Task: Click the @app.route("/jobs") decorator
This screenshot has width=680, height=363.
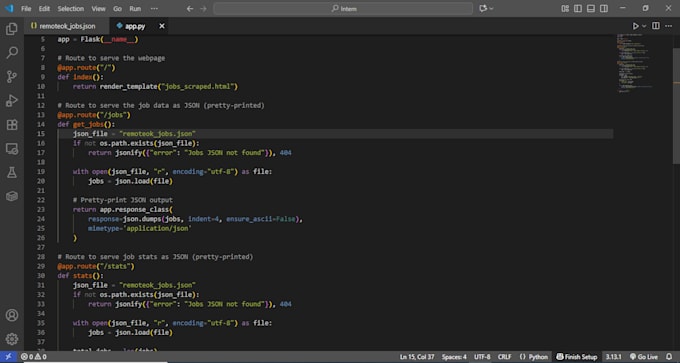Action: click(94, 115)
